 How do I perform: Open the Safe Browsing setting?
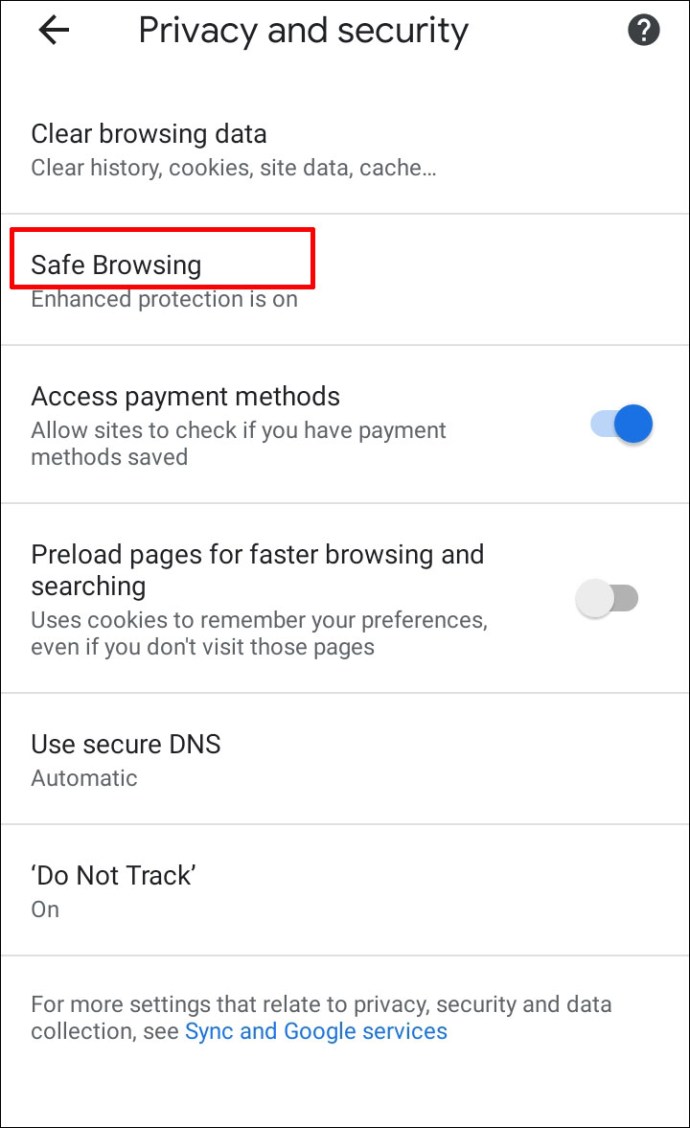(345, 280)
